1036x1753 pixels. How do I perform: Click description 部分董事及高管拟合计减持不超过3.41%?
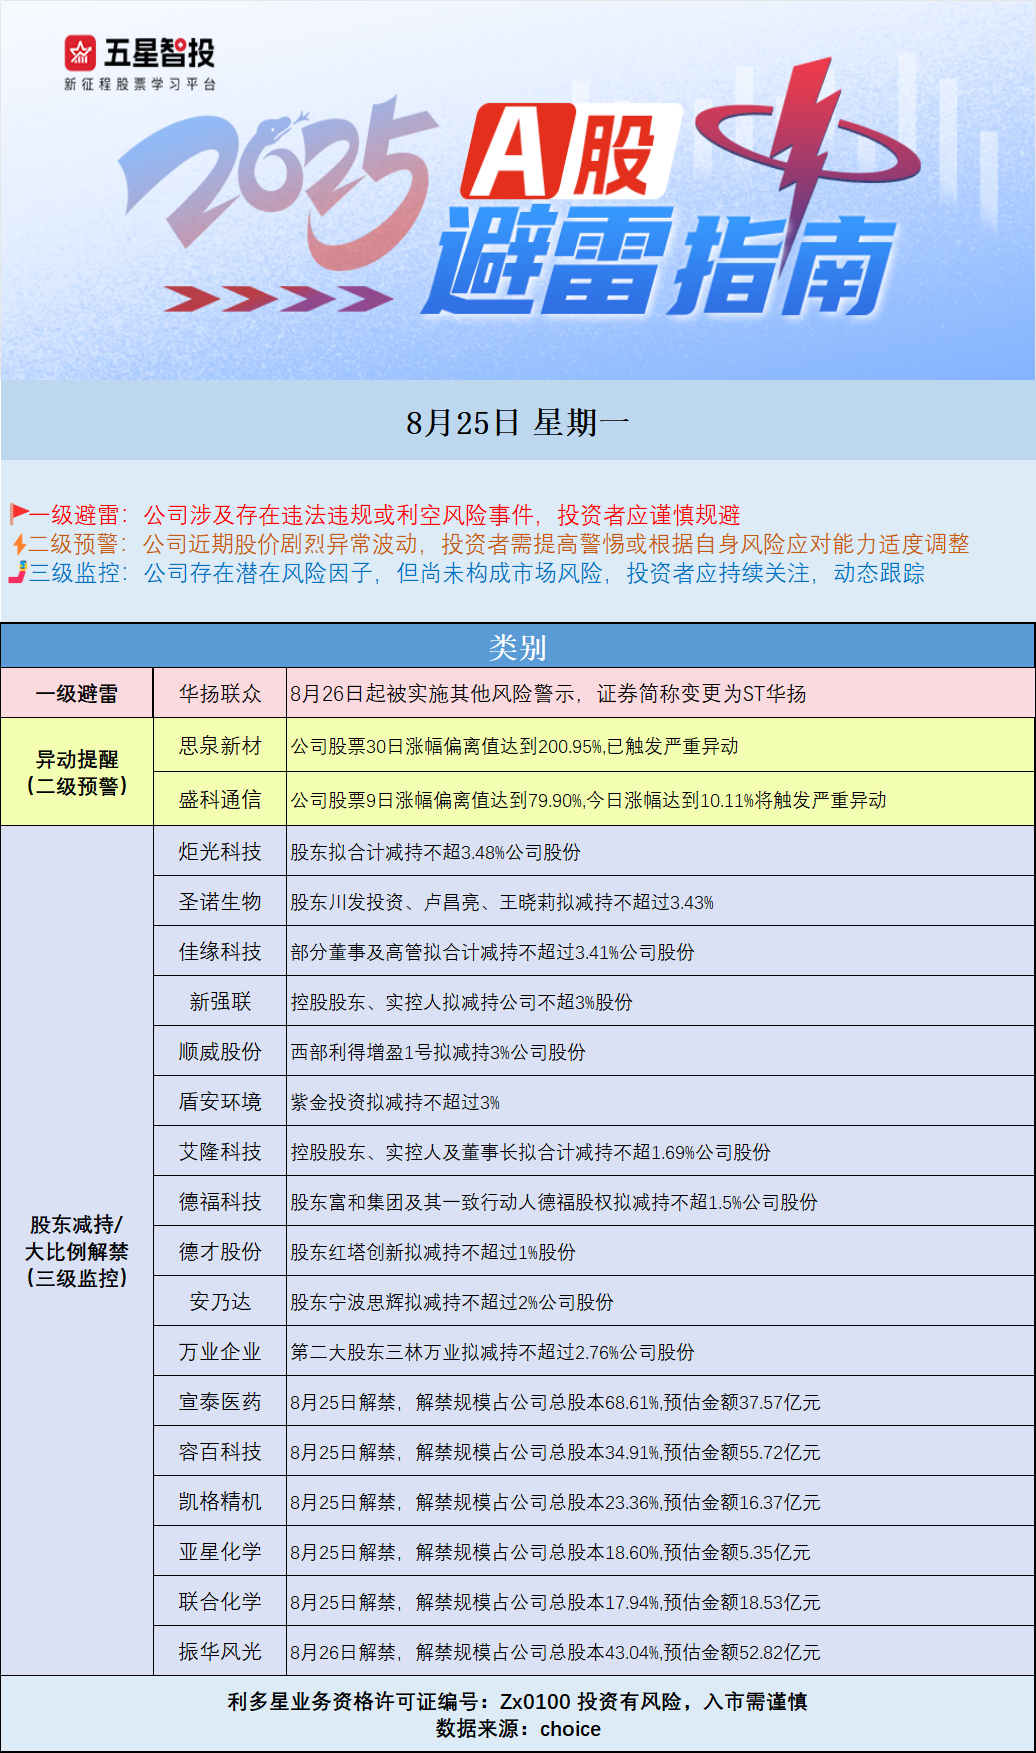click(492, 953)
